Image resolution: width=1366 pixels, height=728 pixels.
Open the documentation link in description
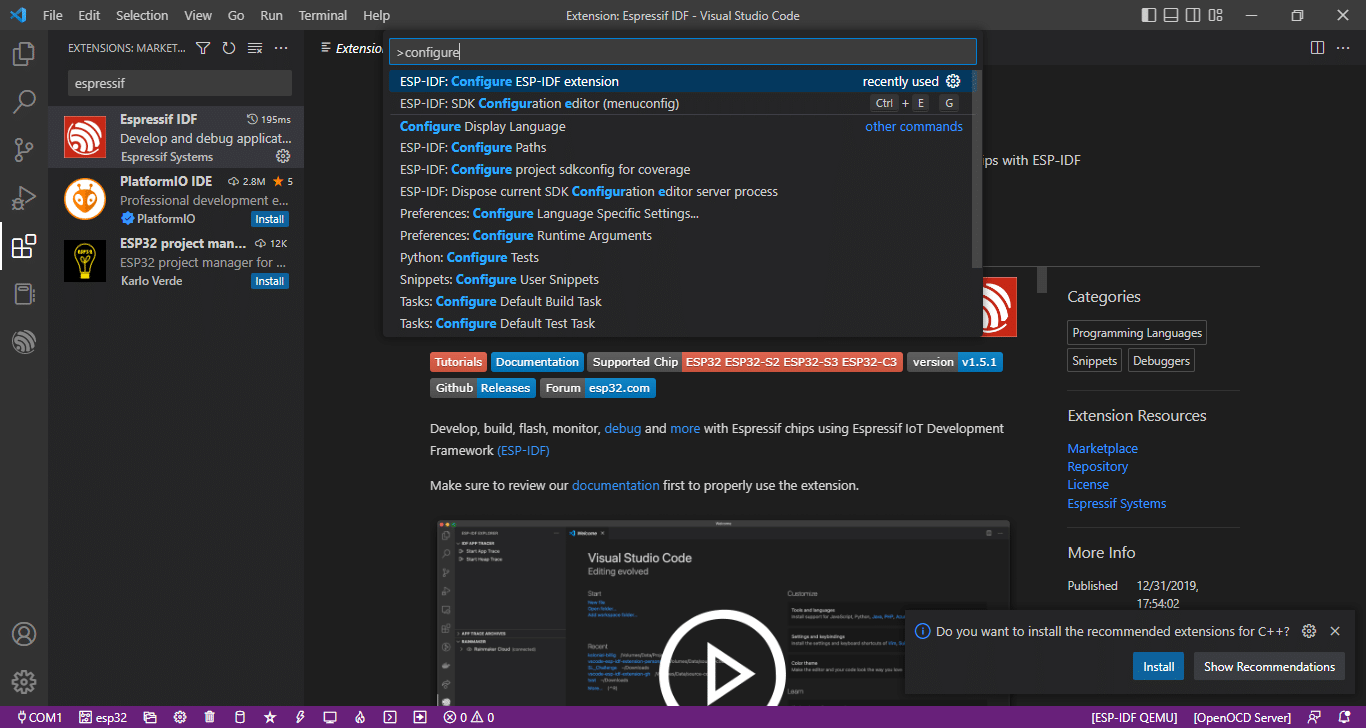pos(615,485)
